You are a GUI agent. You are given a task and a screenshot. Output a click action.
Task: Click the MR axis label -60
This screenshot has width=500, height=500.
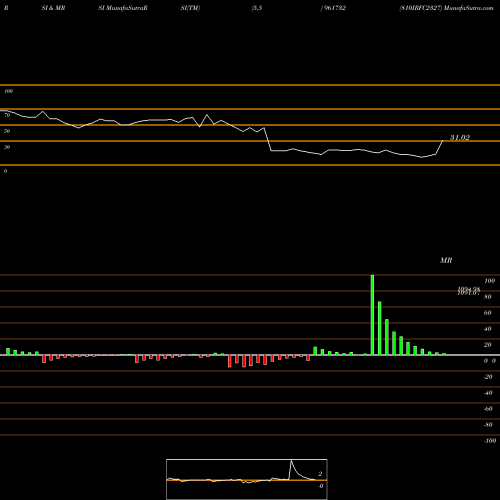(x=488, y=409)
